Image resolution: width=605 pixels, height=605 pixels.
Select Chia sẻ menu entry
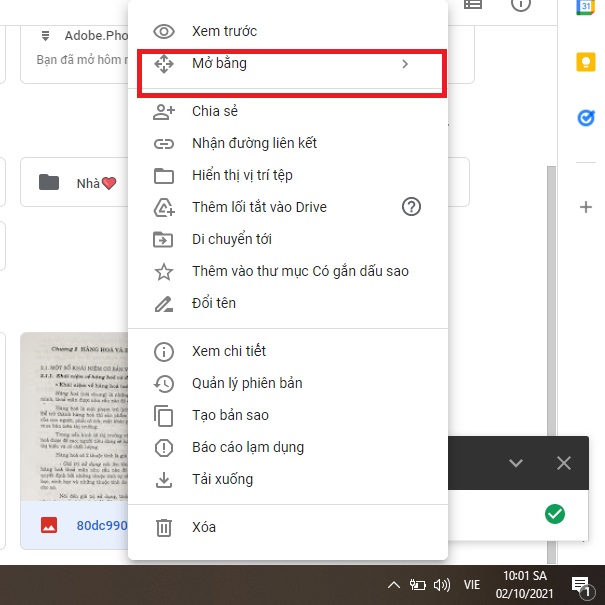(288, 112)
